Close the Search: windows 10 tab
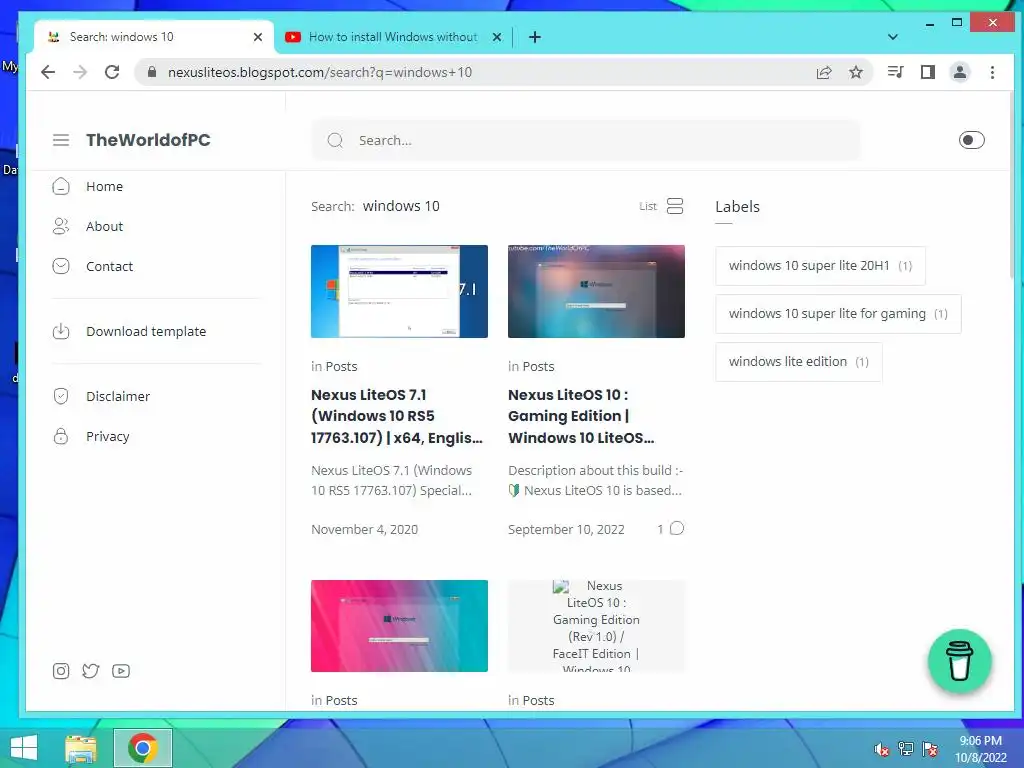This screenshot has height=768, width=1024. 258,37
